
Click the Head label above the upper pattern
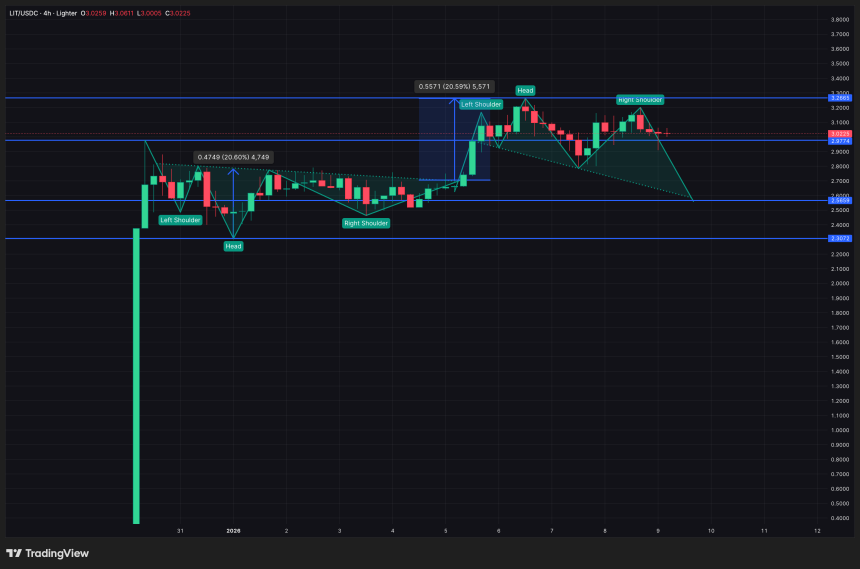[x=525, y=91]
